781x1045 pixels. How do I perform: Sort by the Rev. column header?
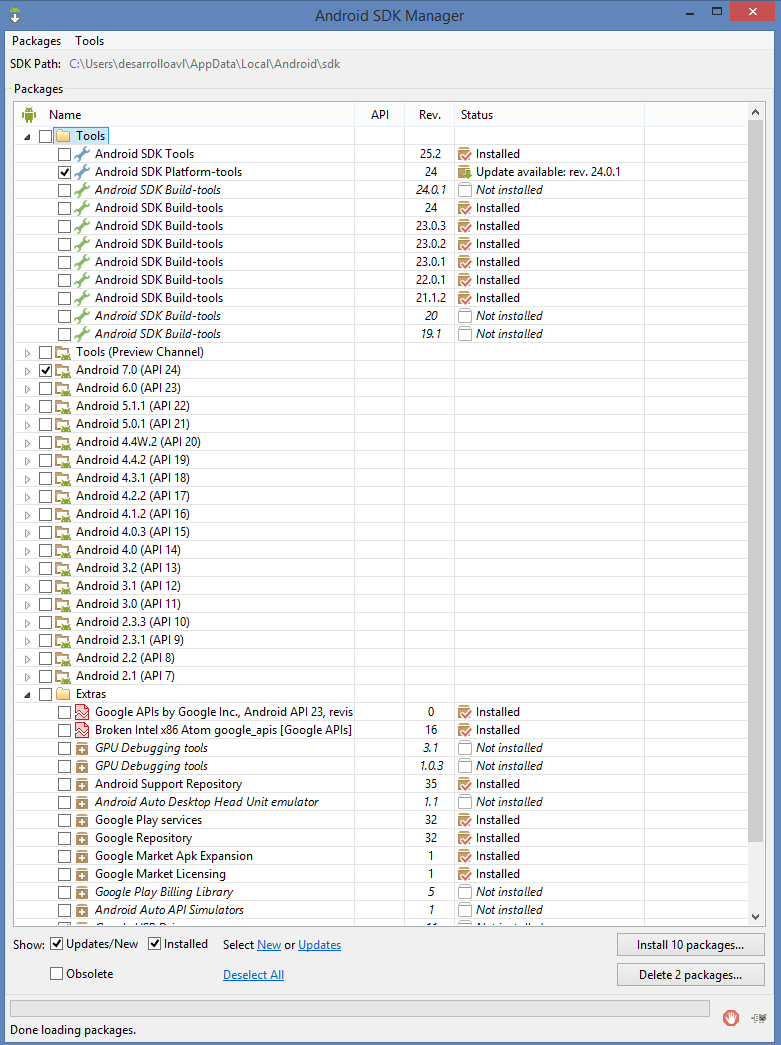tap(430, 115)
